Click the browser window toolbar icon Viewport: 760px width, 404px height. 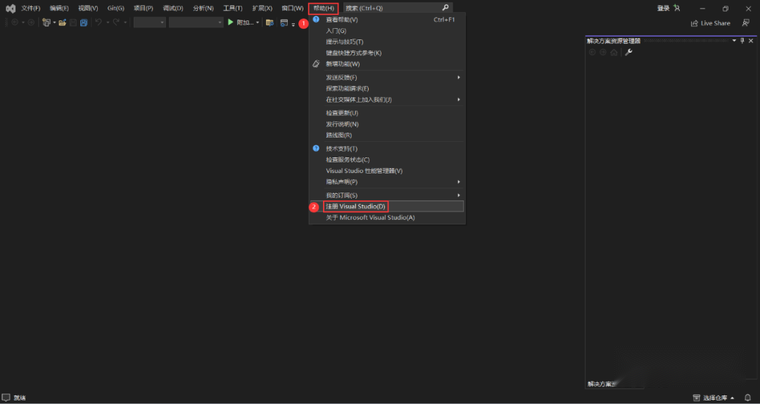coord(285,23)
